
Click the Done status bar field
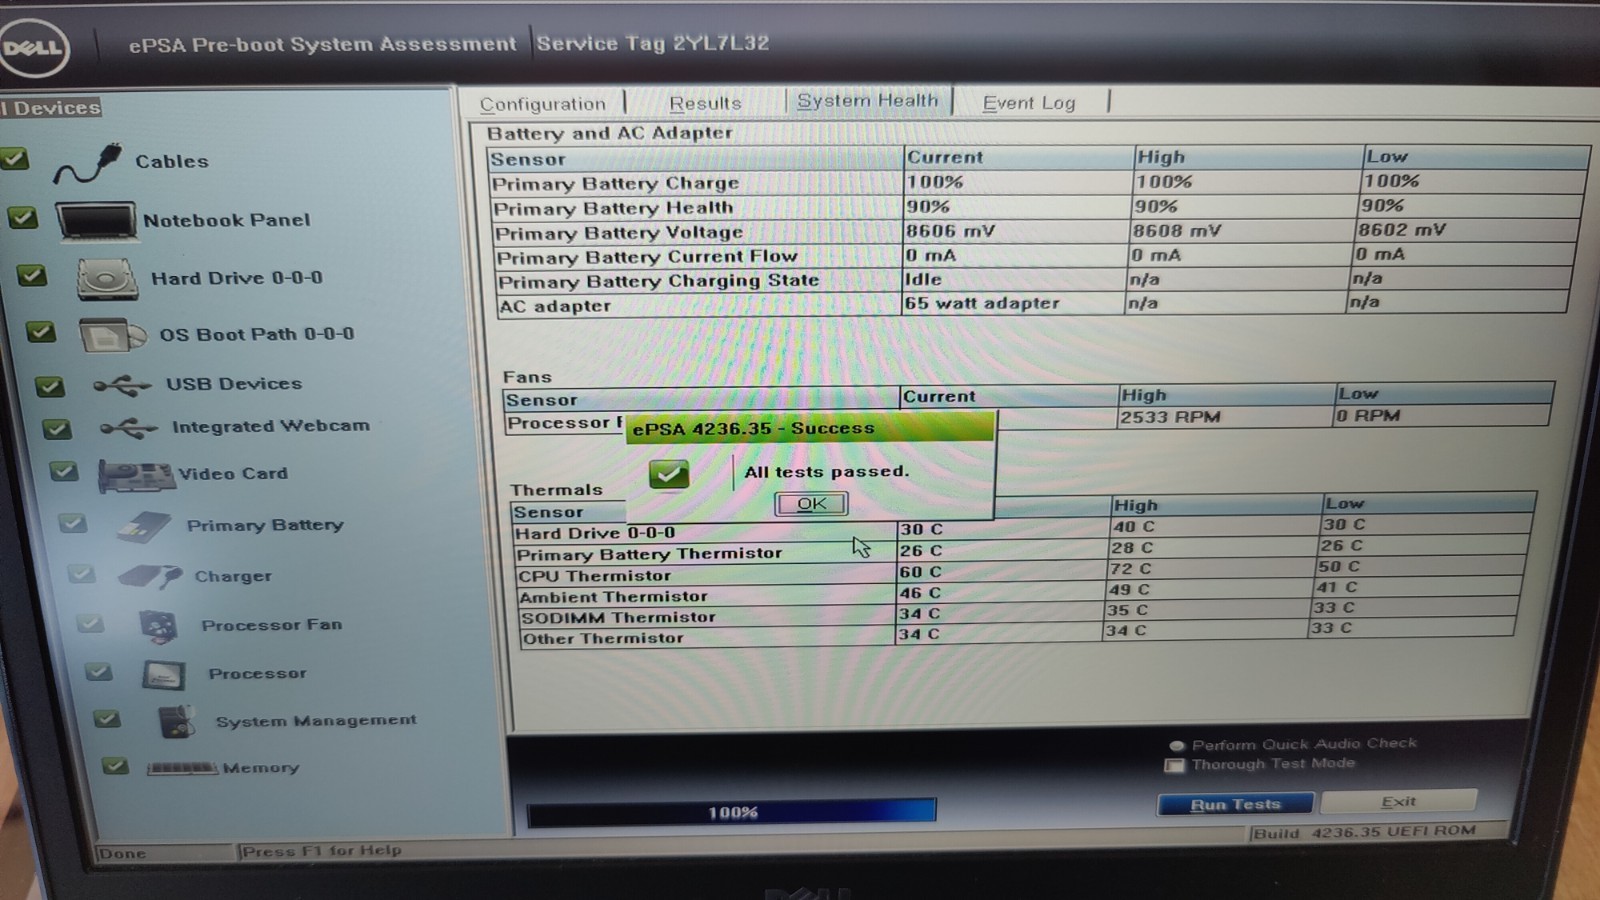[x=164, y=853]
